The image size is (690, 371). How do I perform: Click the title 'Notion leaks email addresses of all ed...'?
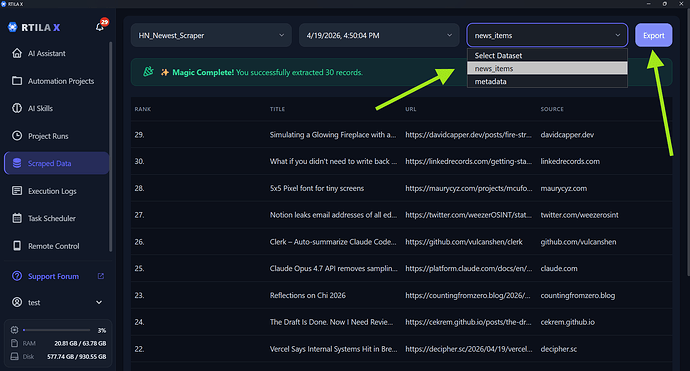coord(333,215)
